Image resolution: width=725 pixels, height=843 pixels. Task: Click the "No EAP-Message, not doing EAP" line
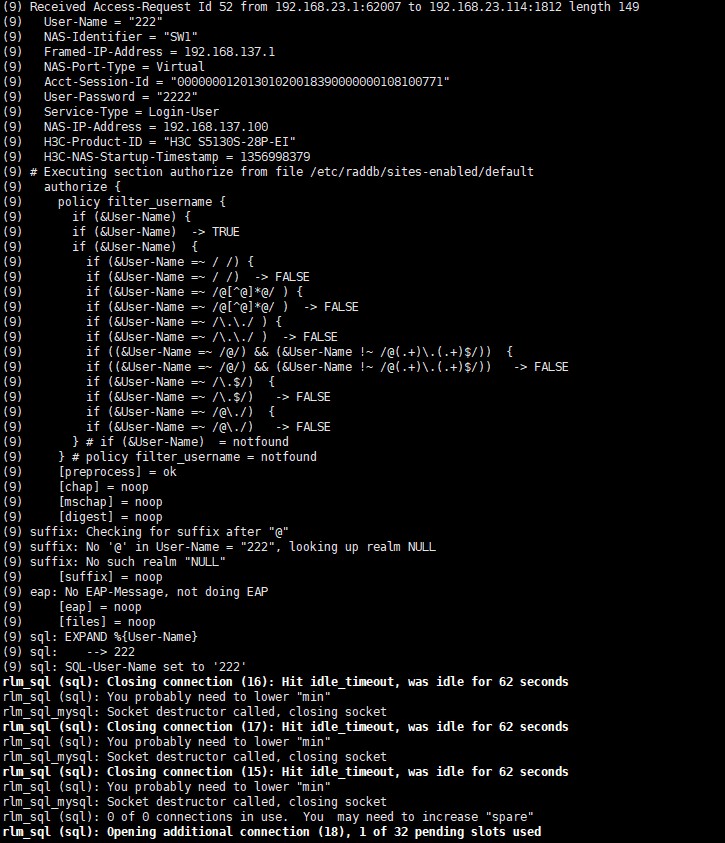pyautogui.click(x=150, y=592)
